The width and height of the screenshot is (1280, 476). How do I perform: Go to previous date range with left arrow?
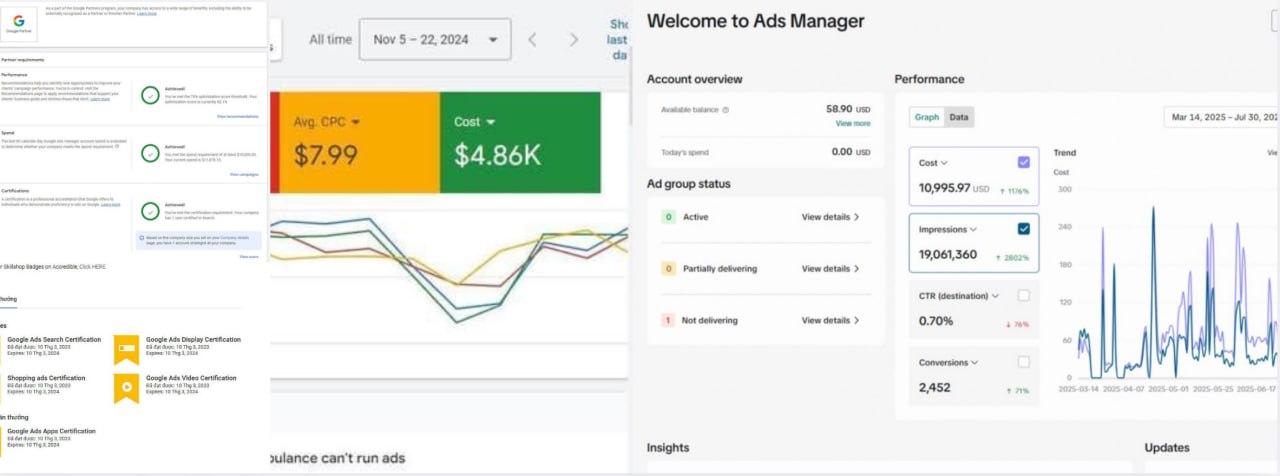[532, 40]
